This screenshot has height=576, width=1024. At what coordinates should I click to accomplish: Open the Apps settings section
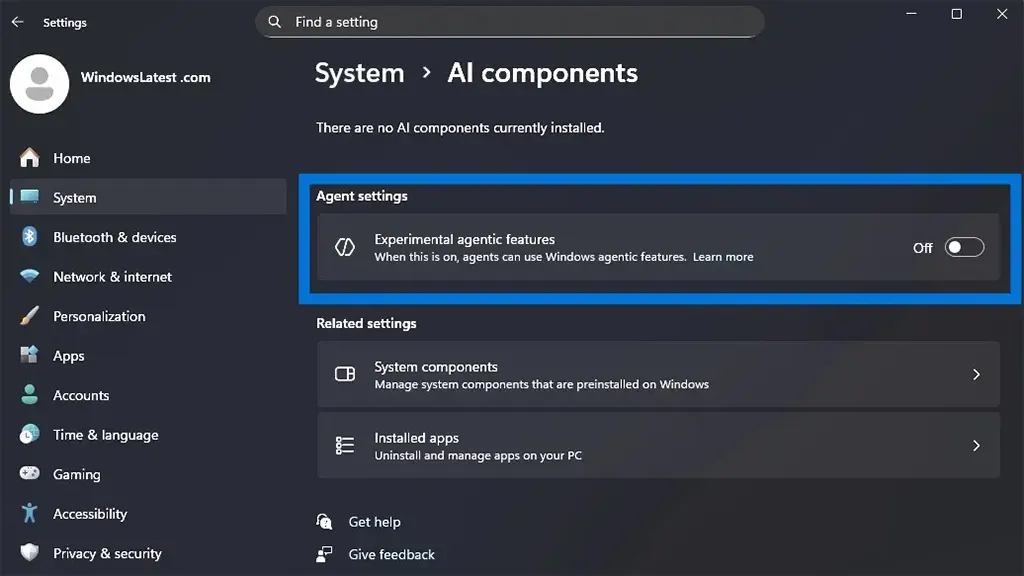coord(69,356)
